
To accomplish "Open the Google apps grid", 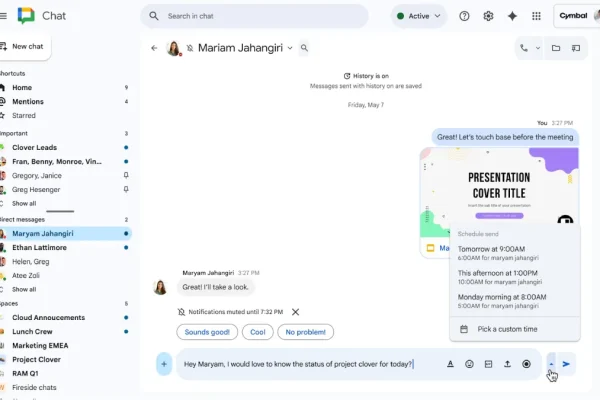I will 537,16.
